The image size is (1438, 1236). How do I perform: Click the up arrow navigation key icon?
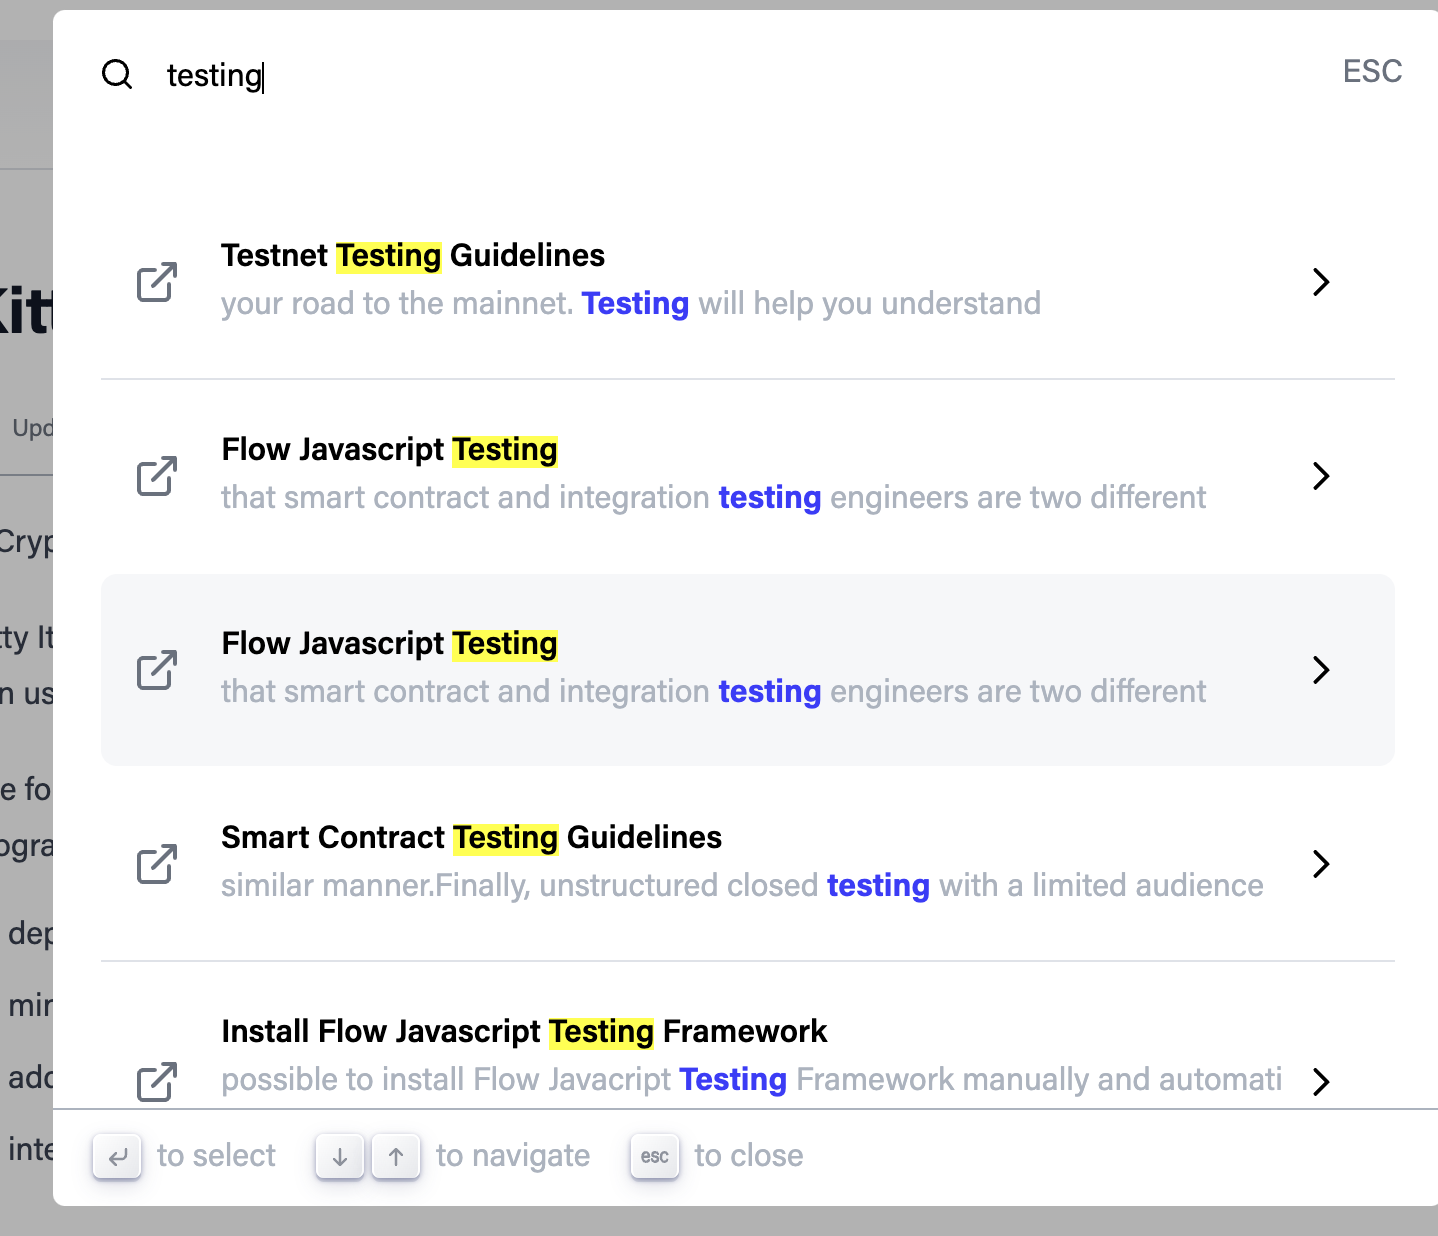[396, 1156]
